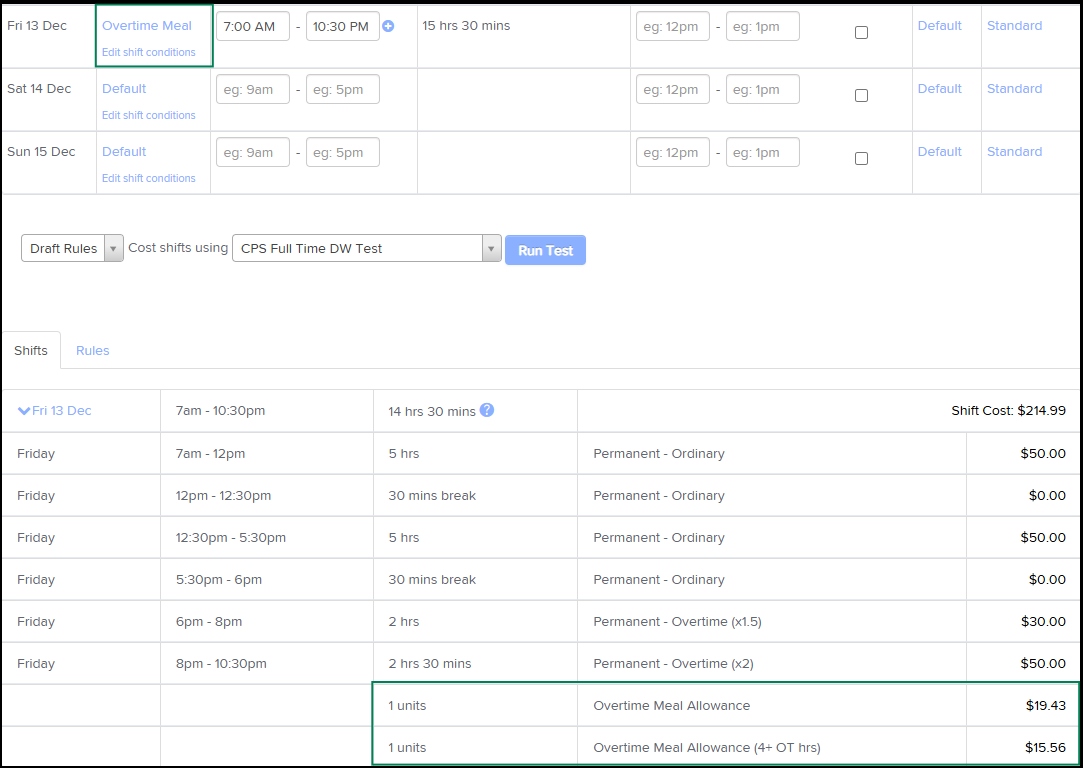Select the Shifts tab
This screenshot has height=768, width=1083.
[31, 351]
